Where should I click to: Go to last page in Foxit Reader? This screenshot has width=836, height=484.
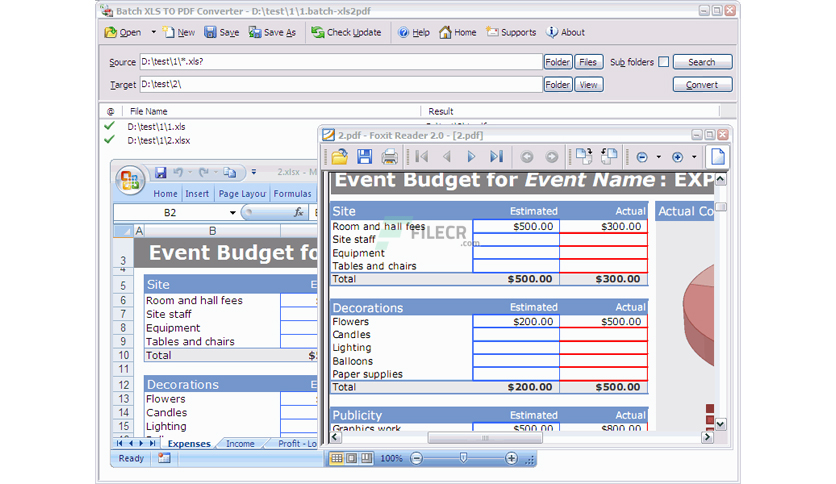click(x=496, y=157)
